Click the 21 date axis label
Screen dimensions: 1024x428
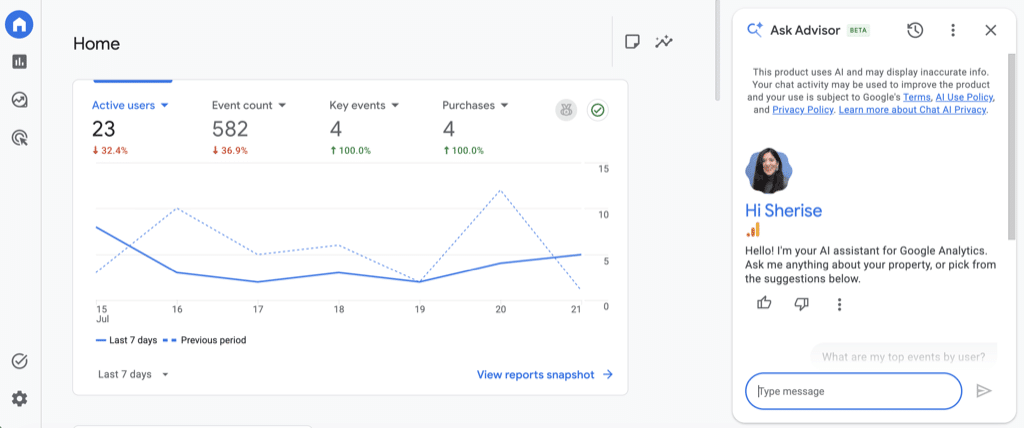point(576,309)
